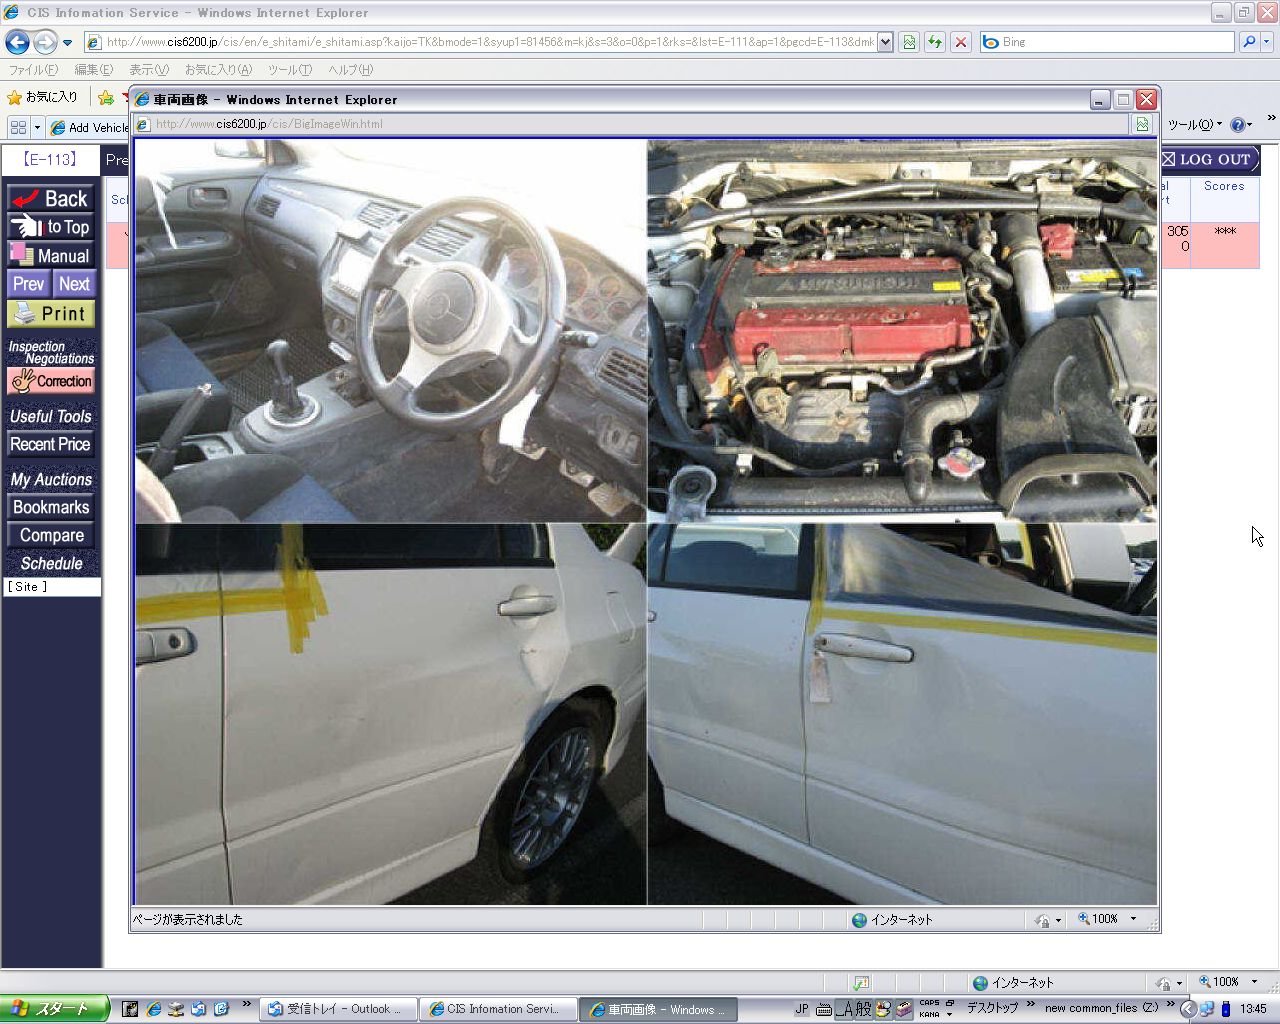This screenshot has height=1024, width=1280.
Task: Open popup window zoom level dropdown
Action: tap(1133, 919)
